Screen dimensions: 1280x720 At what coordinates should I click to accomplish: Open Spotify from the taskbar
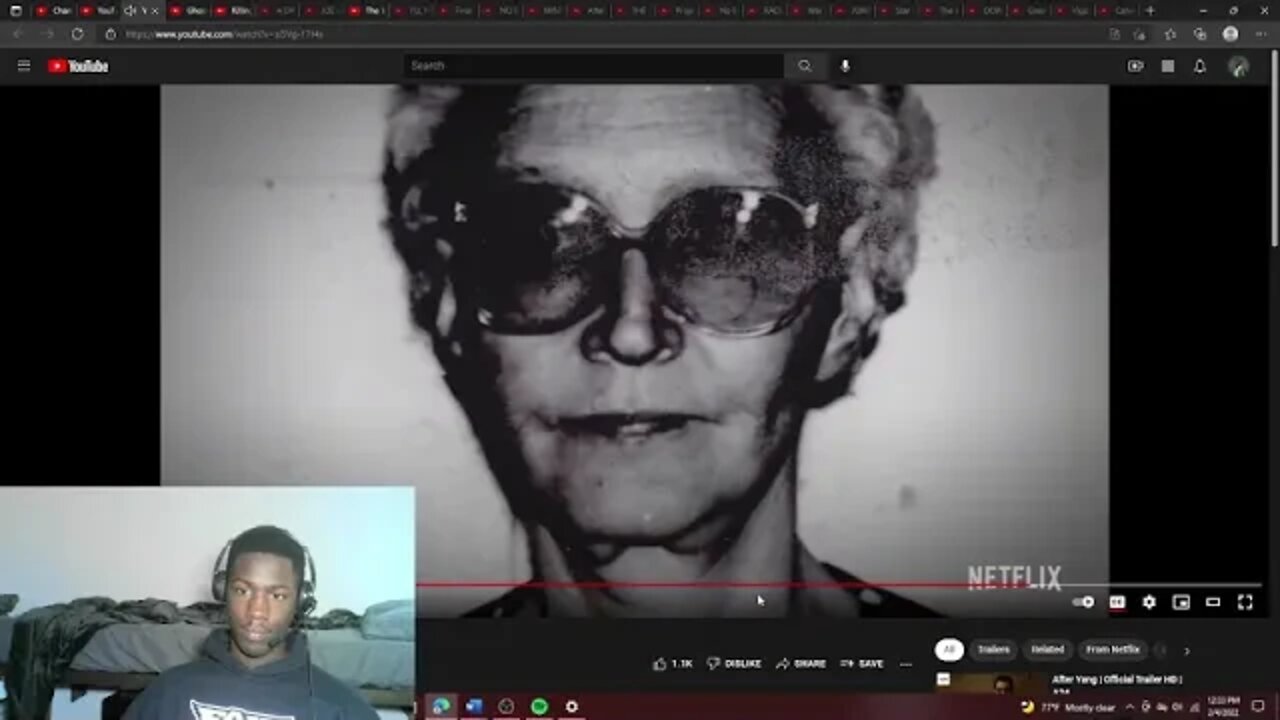click(539, 706)
